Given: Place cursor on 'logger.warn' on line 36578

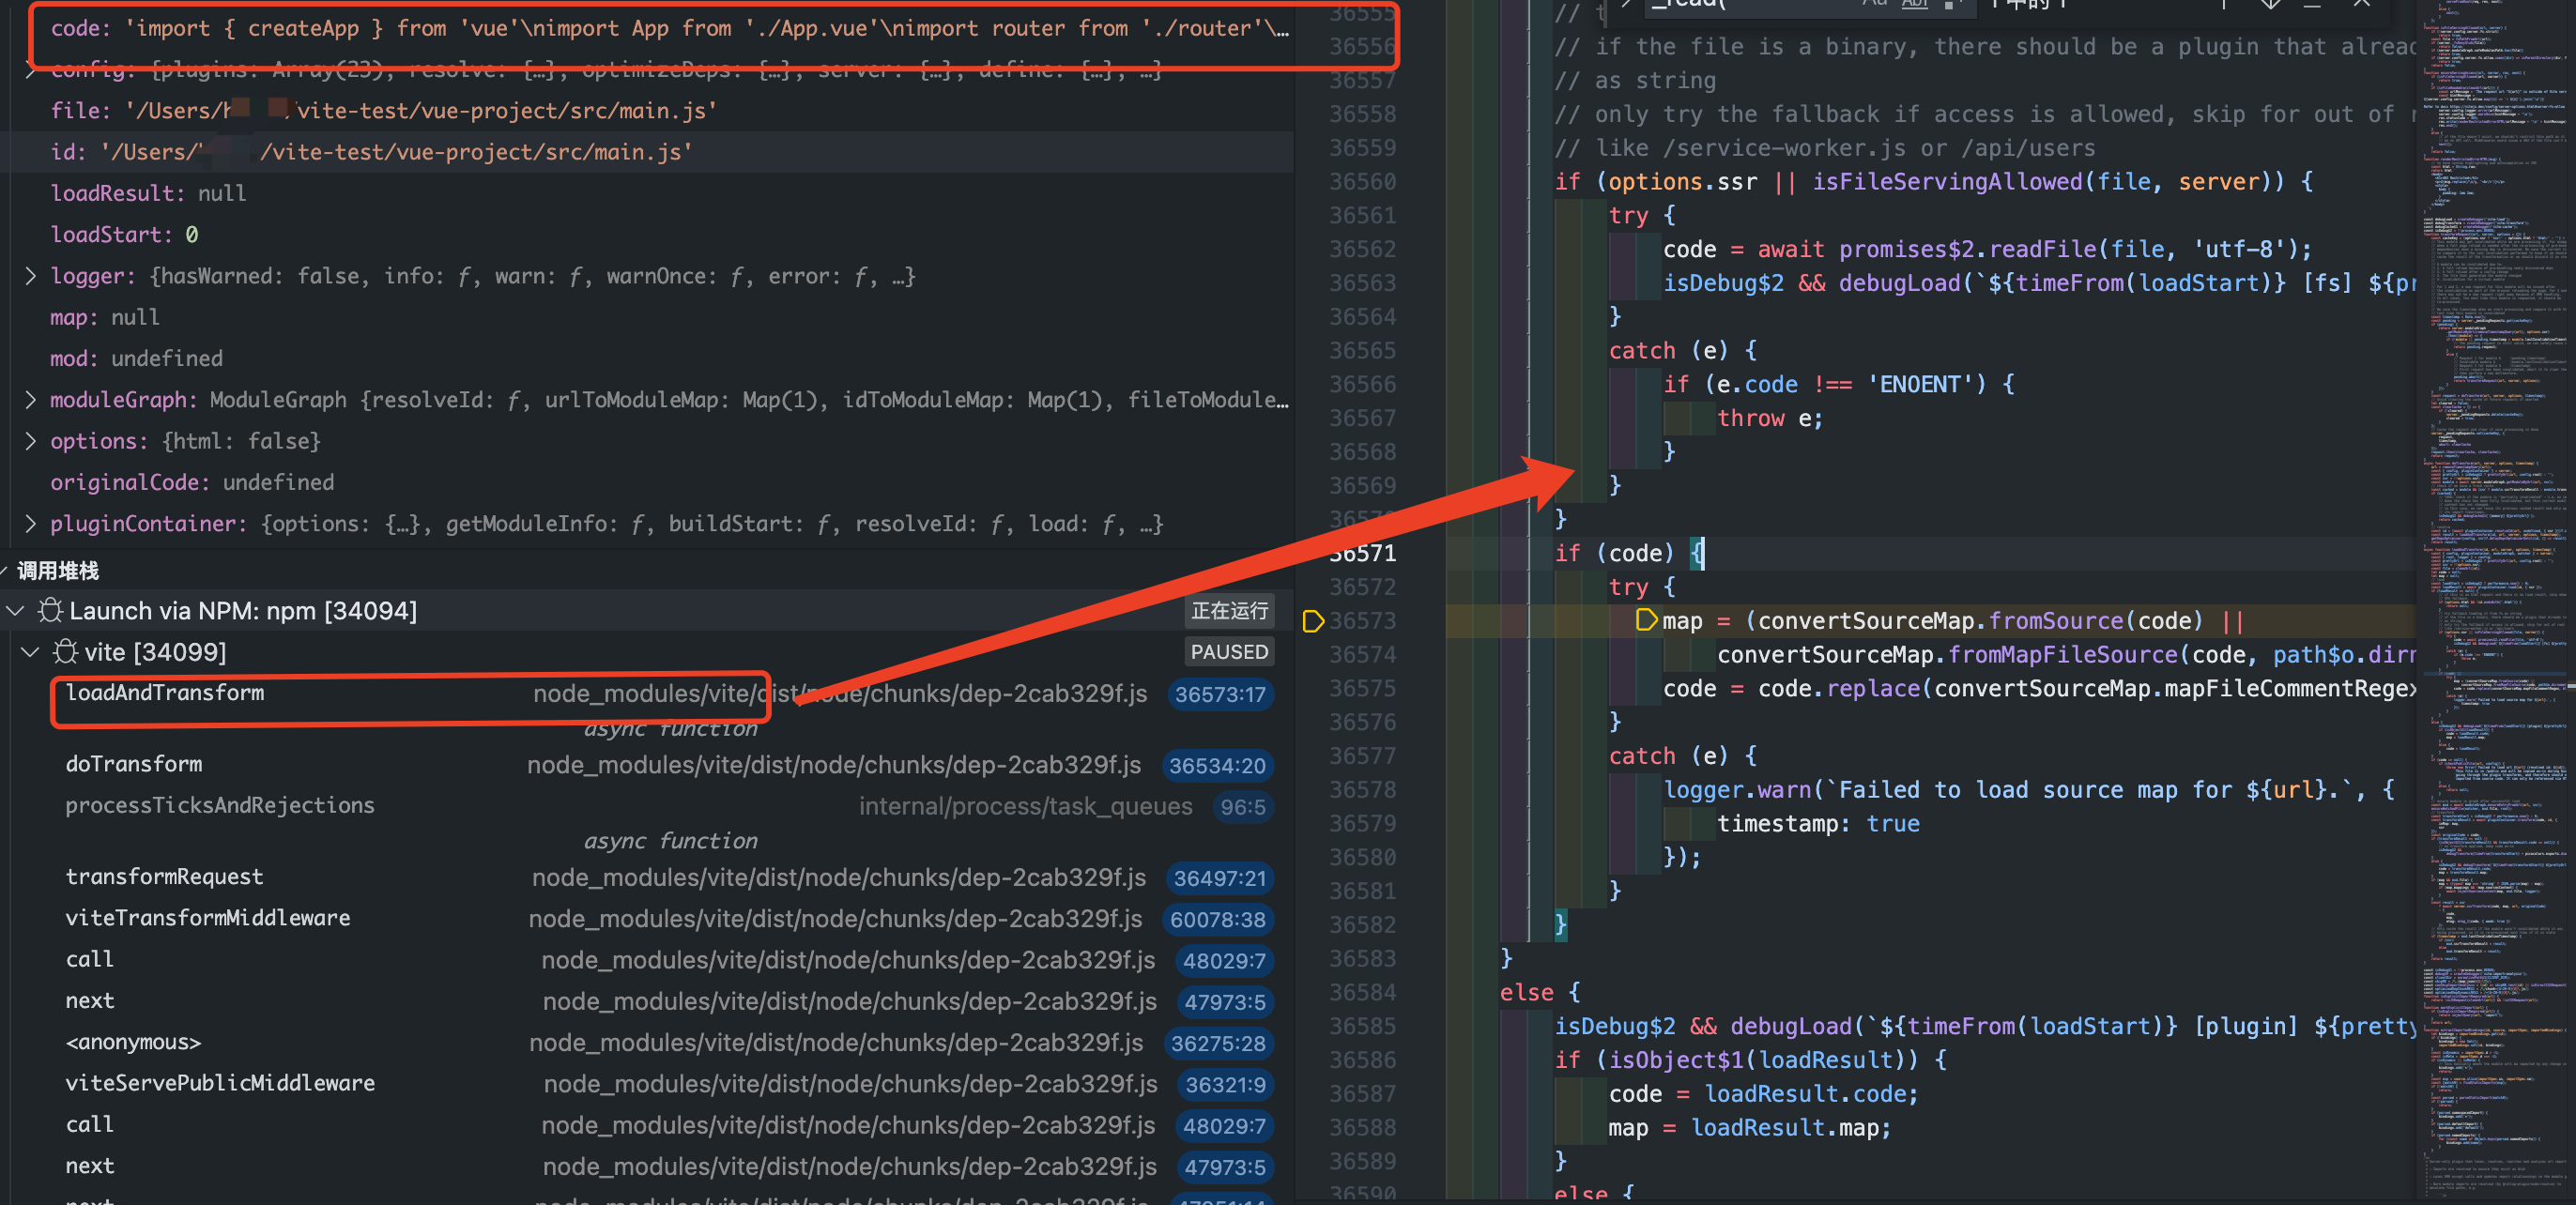Looking at the screenshot, I should point(1737,790).
